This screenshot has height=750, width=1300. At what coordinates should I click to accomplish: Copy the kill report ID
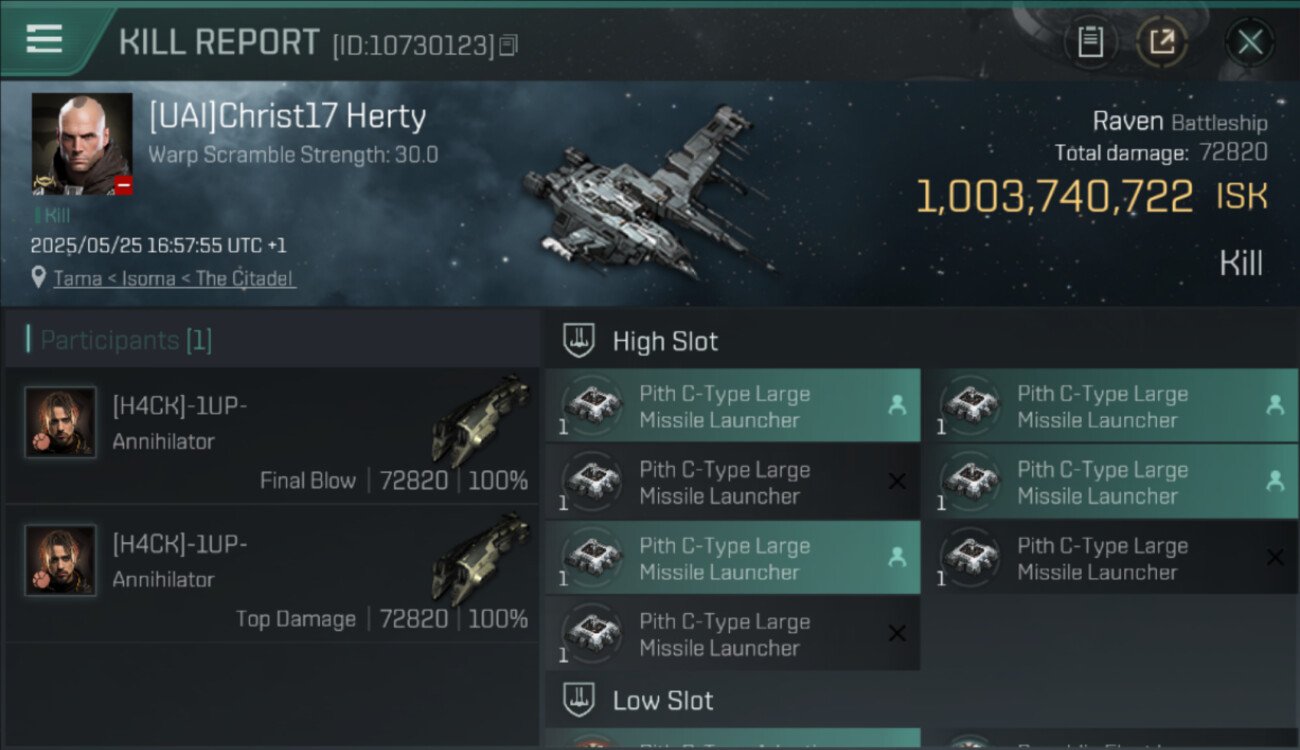coord(508,45)
